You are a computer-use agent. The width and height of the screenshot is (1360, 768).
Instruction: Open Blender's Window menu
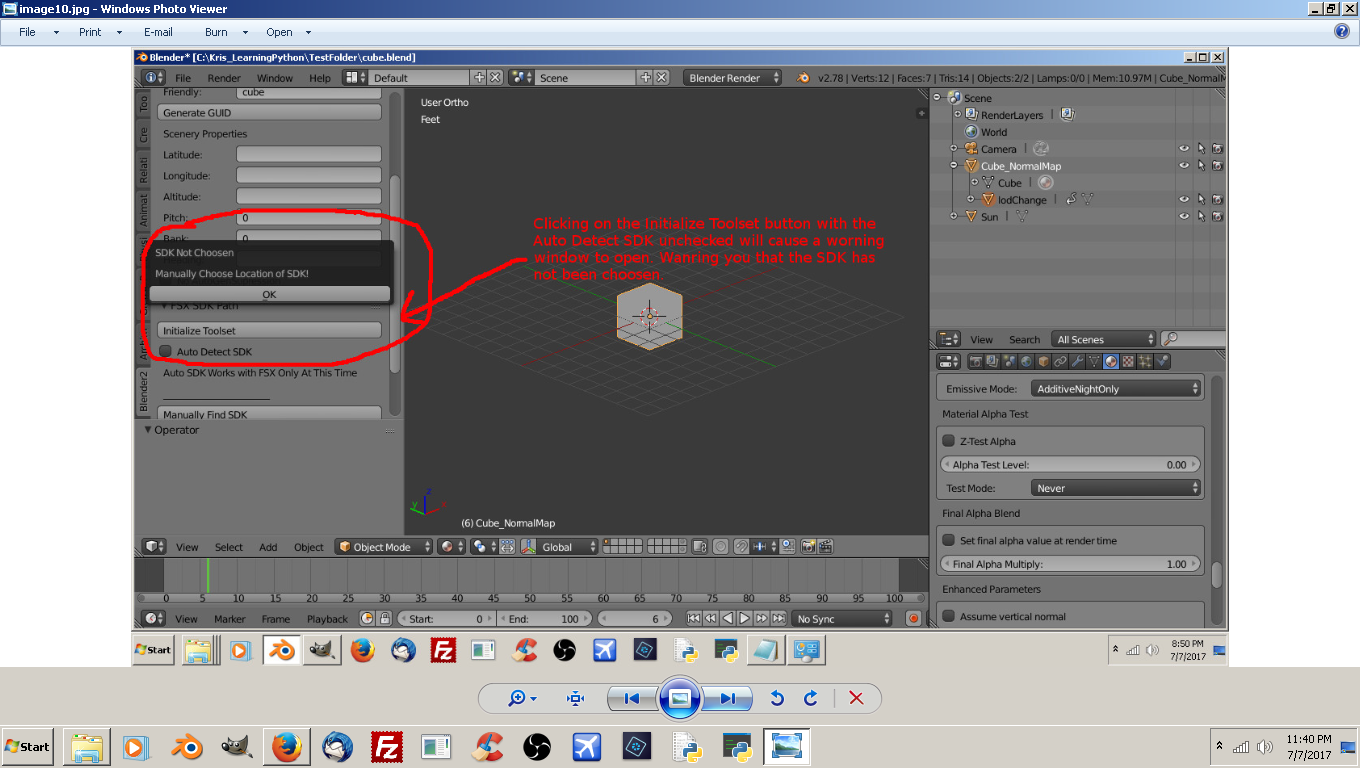(275, 78)
